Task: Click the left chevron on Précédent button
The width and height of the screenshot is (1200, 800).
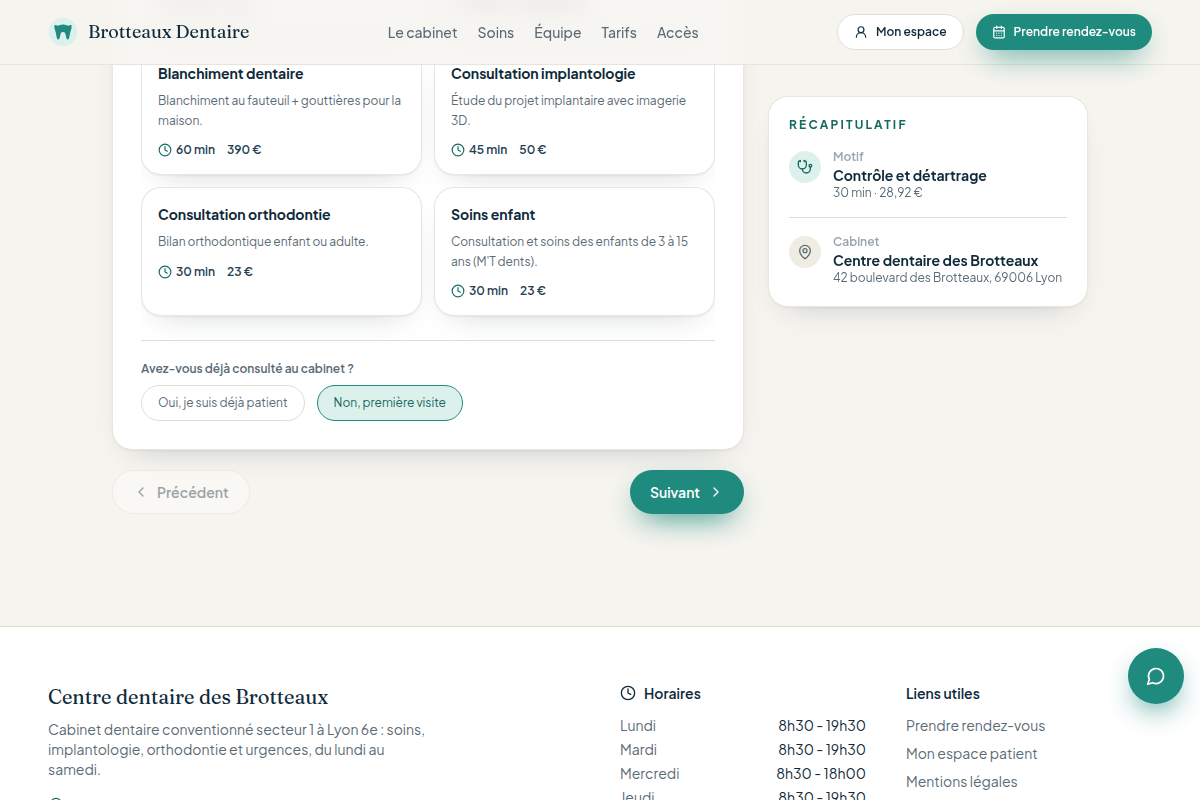Action: pyautogui.click(x=141, y=492)
